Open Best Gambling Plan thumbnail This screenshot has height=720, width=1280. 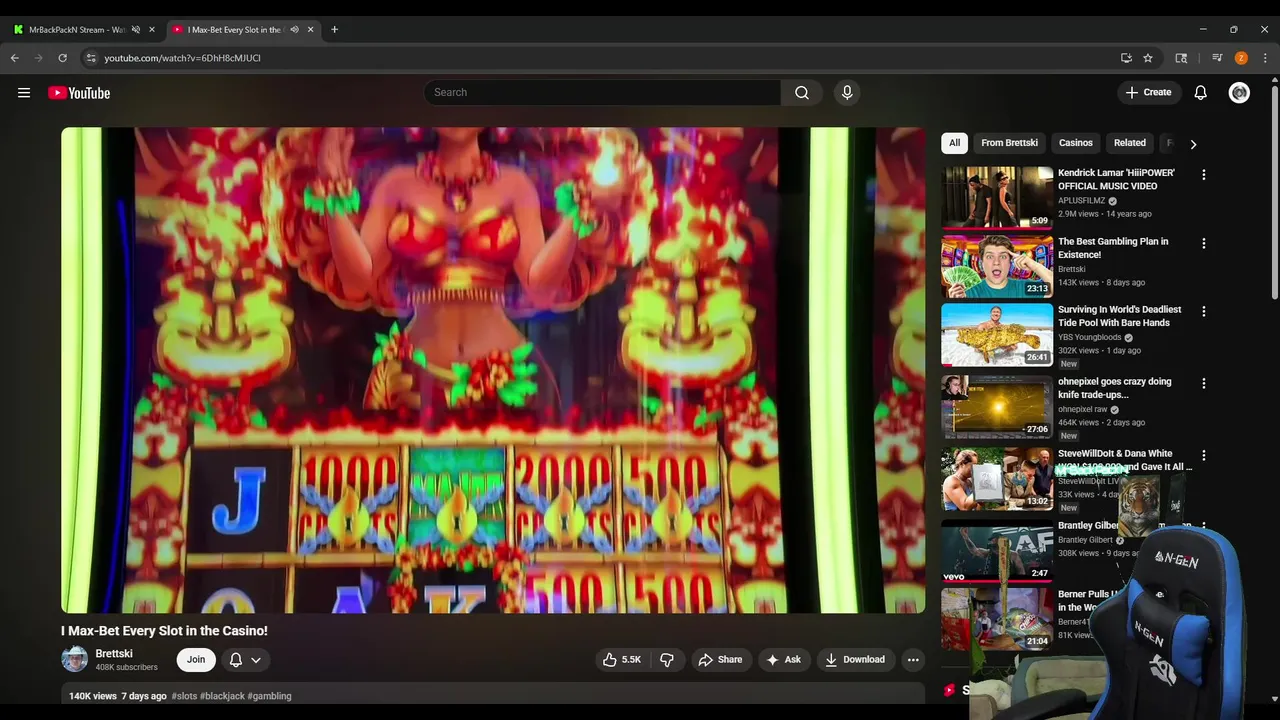pos(997,266)
